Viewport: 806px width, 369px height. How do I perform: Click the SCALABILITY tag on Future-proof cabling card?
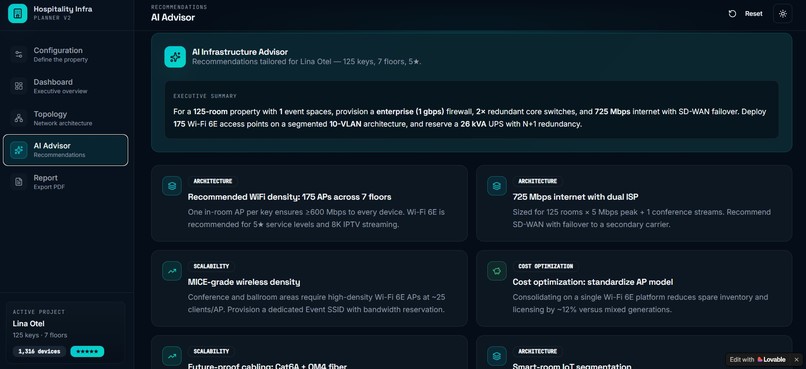(211, 351)
